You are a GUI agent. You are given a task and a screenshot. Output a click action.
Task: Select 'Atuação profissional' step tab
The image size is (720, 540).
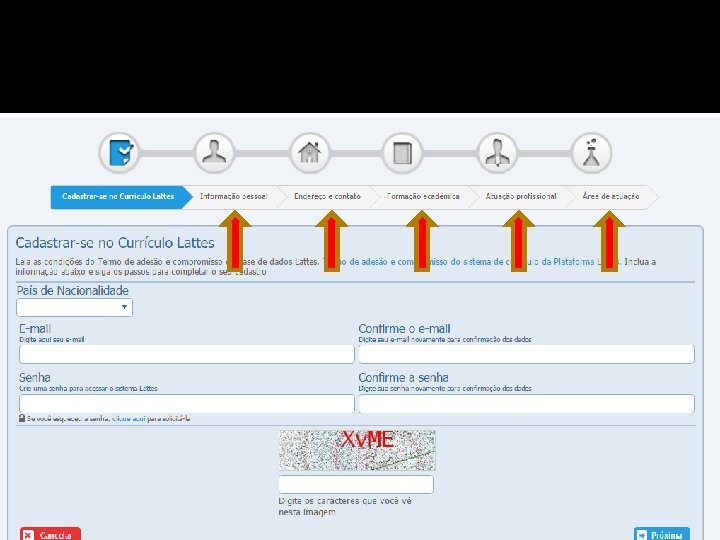pos(521,197)
